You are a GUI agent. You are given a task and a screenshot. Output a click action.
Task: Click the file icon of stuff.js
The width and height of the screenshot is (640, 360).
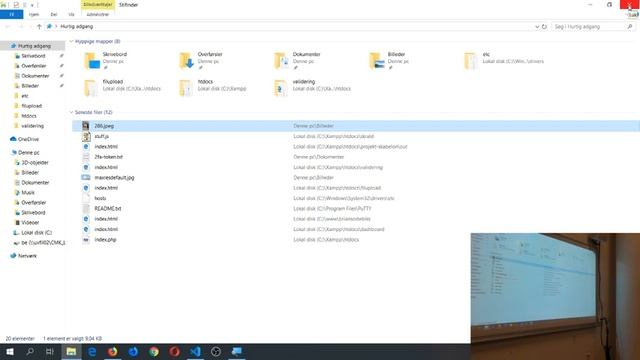[86, 136]
